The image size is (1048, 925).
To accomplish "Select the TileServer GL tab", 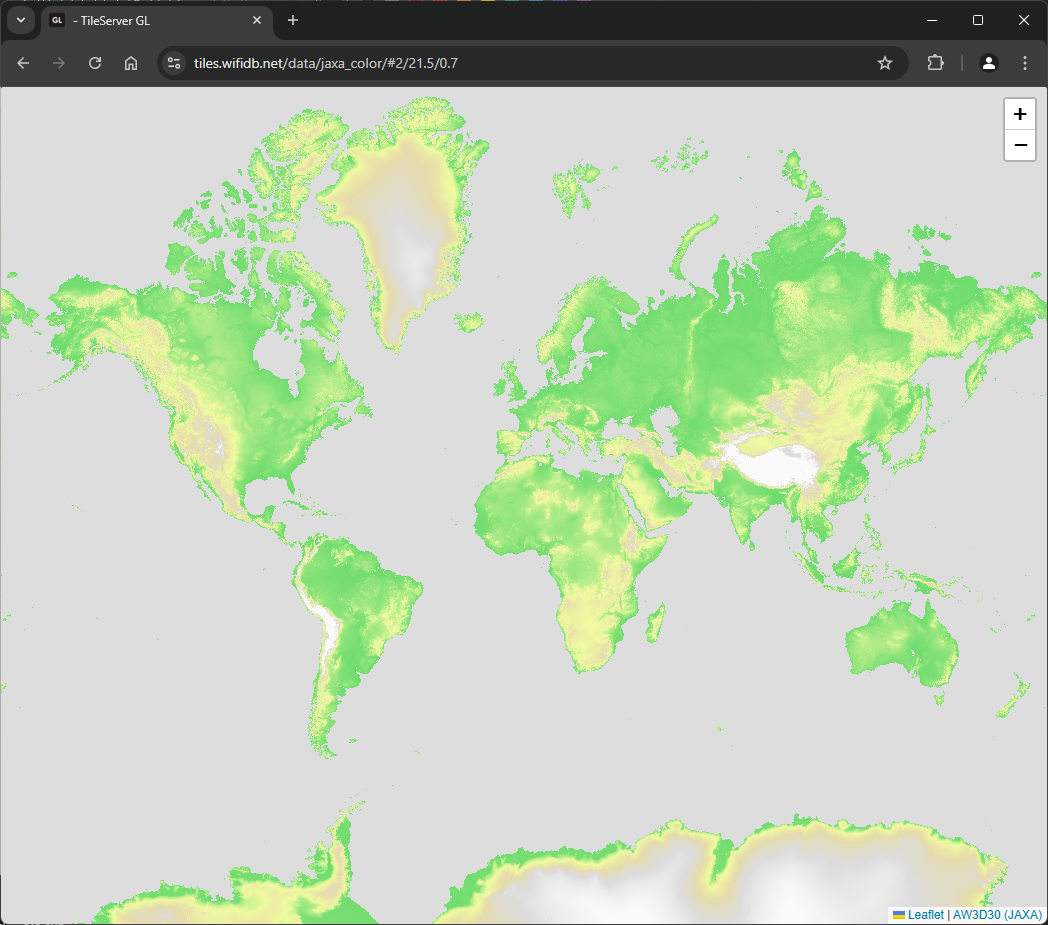I will 150,20.
